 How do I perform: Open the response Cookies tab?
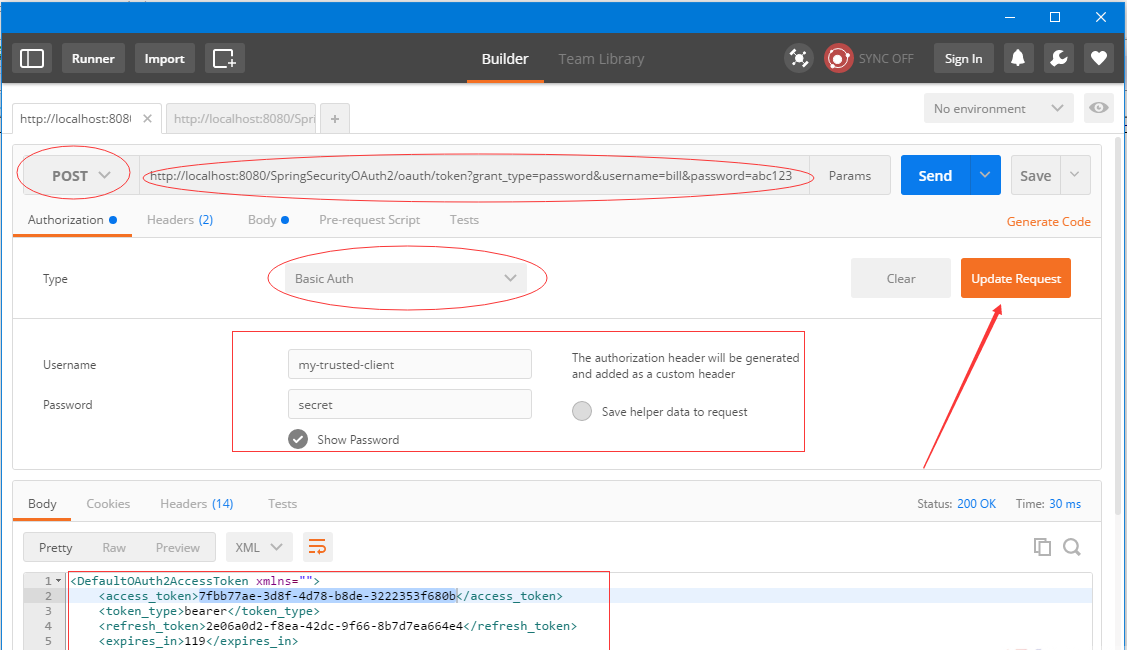pyautogui.click(x=108, y=504)
